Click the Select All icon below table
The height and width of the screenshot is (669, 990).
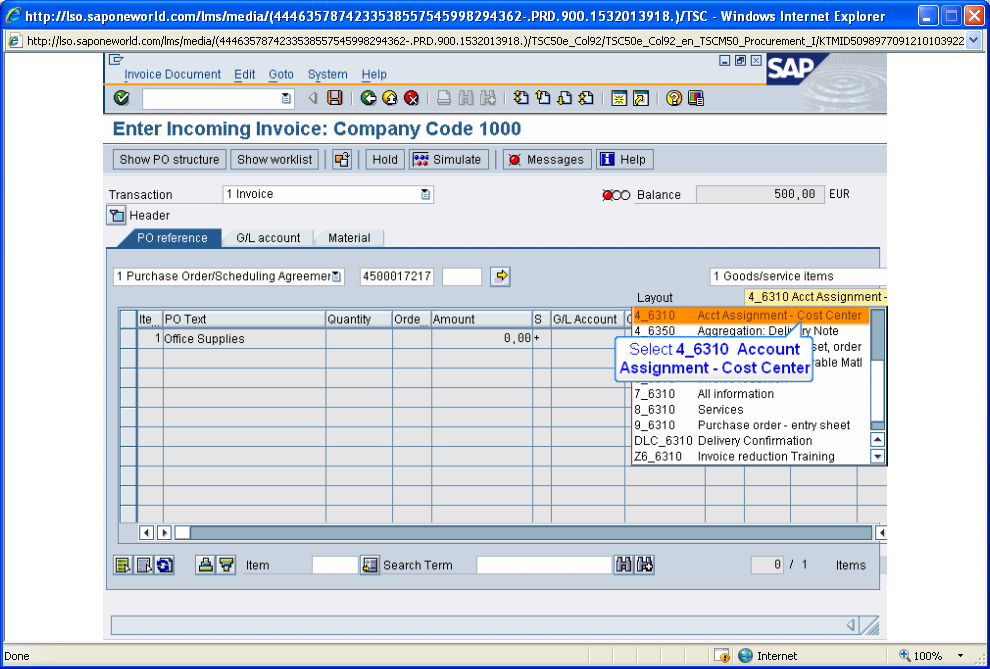(x=122, y=565)
